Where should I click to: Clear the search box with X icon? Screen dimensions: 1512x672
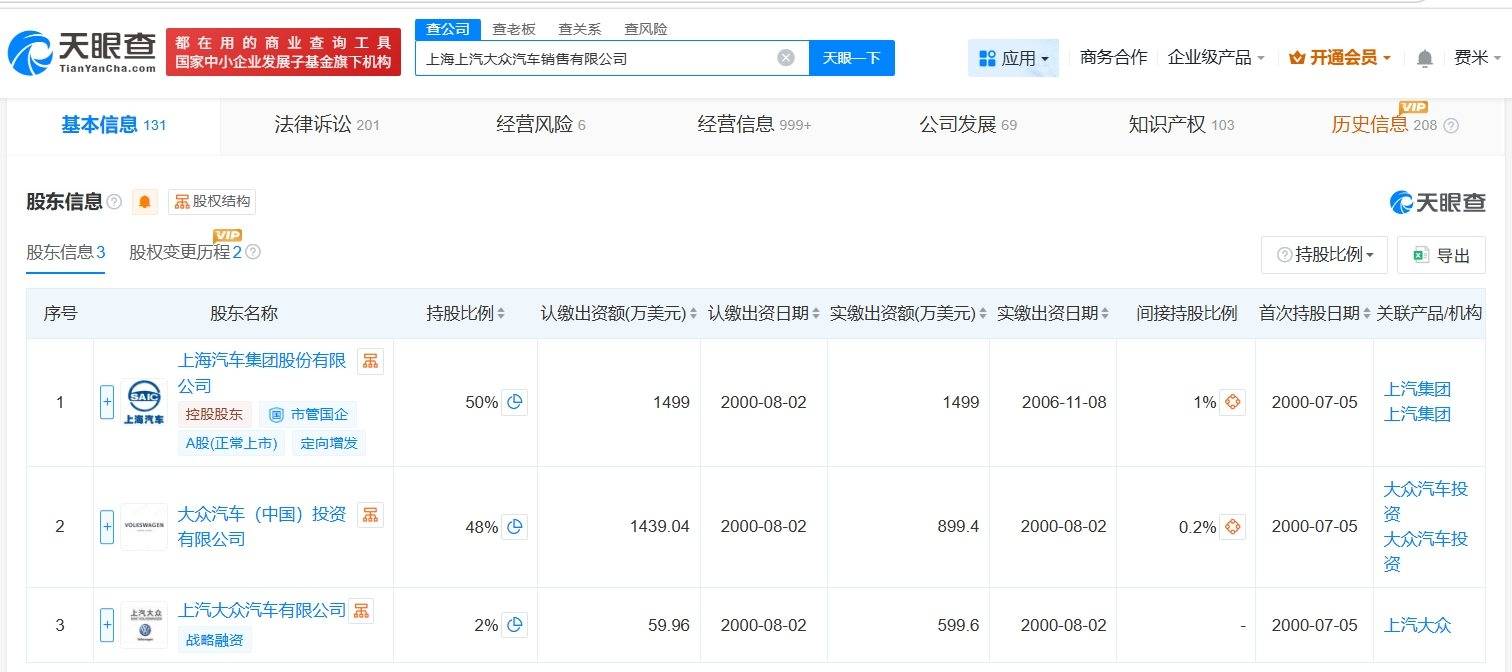[786, 58]
